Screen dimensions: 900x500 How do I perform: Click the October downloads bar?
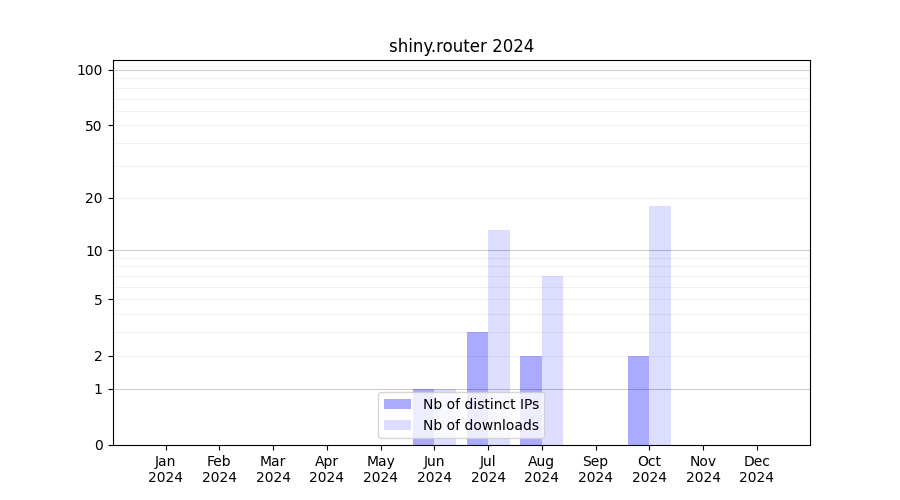pyautogui.click(x=660, y=325)
